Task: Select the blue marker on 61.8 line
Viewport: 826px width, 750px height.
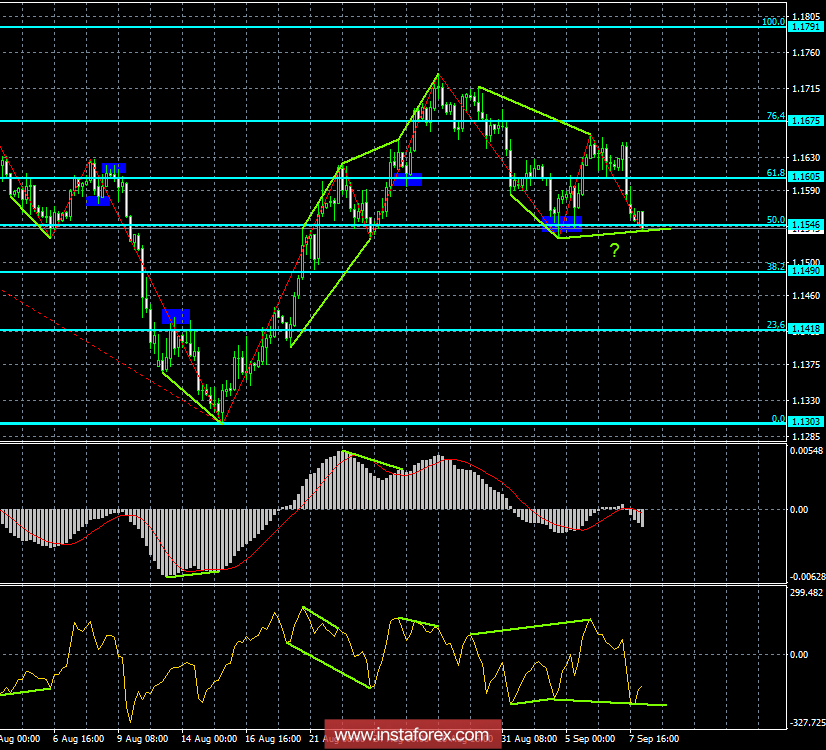Action: [407, 179]
